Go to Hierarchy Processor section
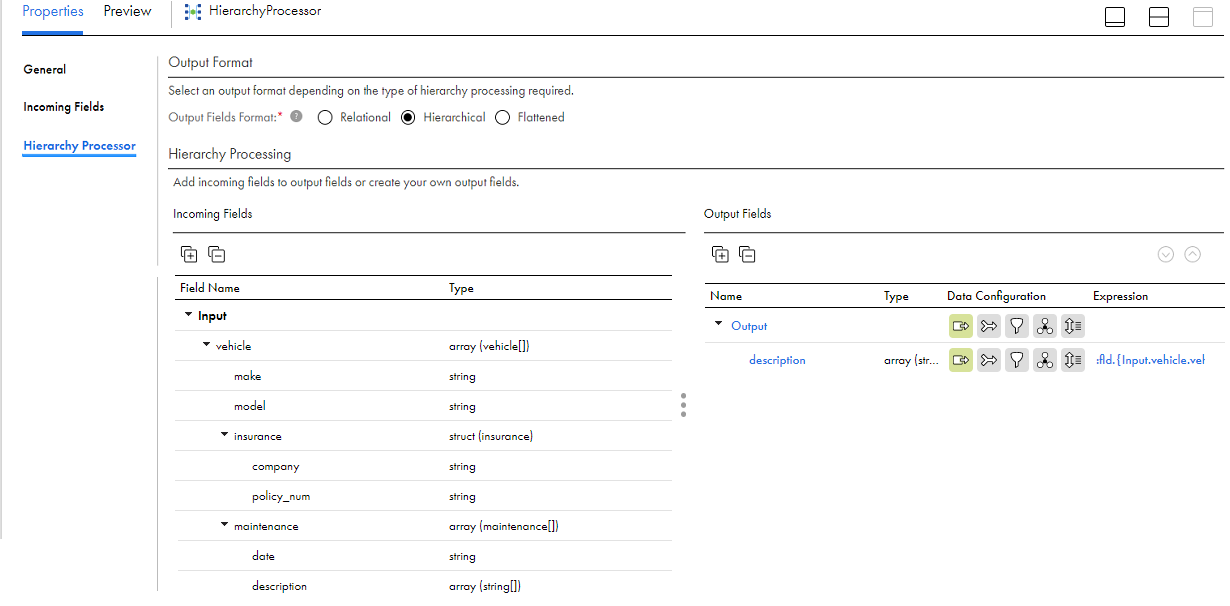 [79, 146]
